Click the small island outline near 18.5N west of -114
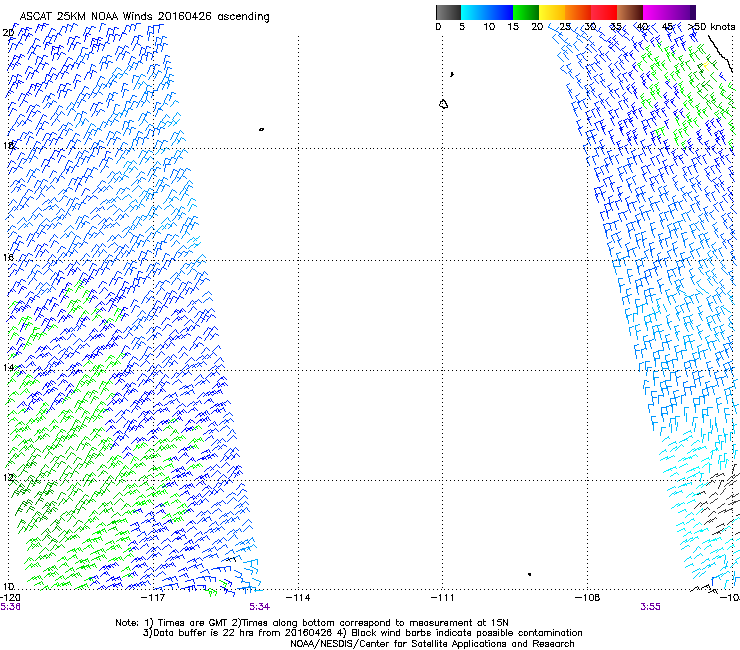 click(261, 129)
